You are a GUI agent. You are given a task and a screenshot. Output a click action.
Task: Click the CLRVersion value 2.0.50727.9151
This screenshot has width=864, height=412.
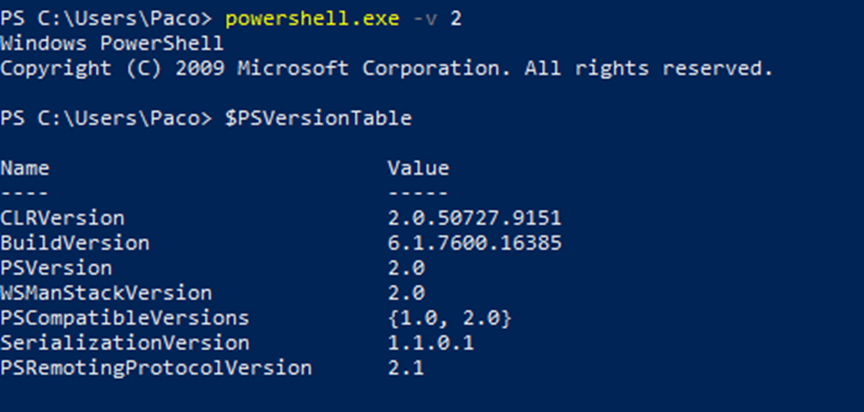click(474, 218)
